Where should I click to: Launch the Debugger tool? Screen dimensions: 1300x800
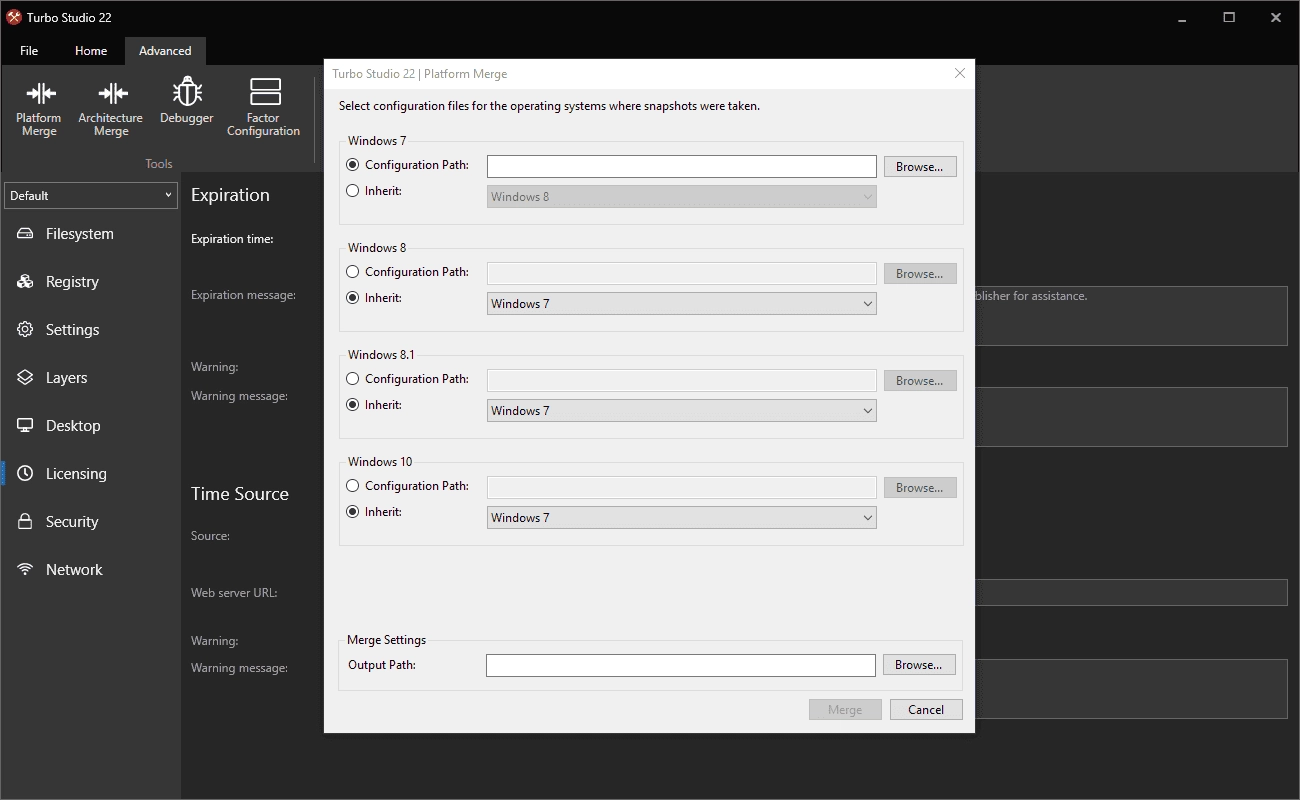(187, 103)
